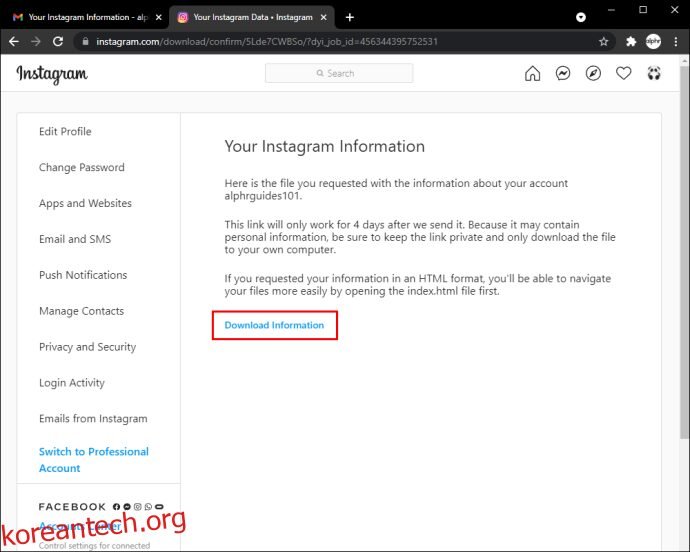Close the Your Instagram Data tab
This screenshot has width=690, height=552.
coord(323,17)
